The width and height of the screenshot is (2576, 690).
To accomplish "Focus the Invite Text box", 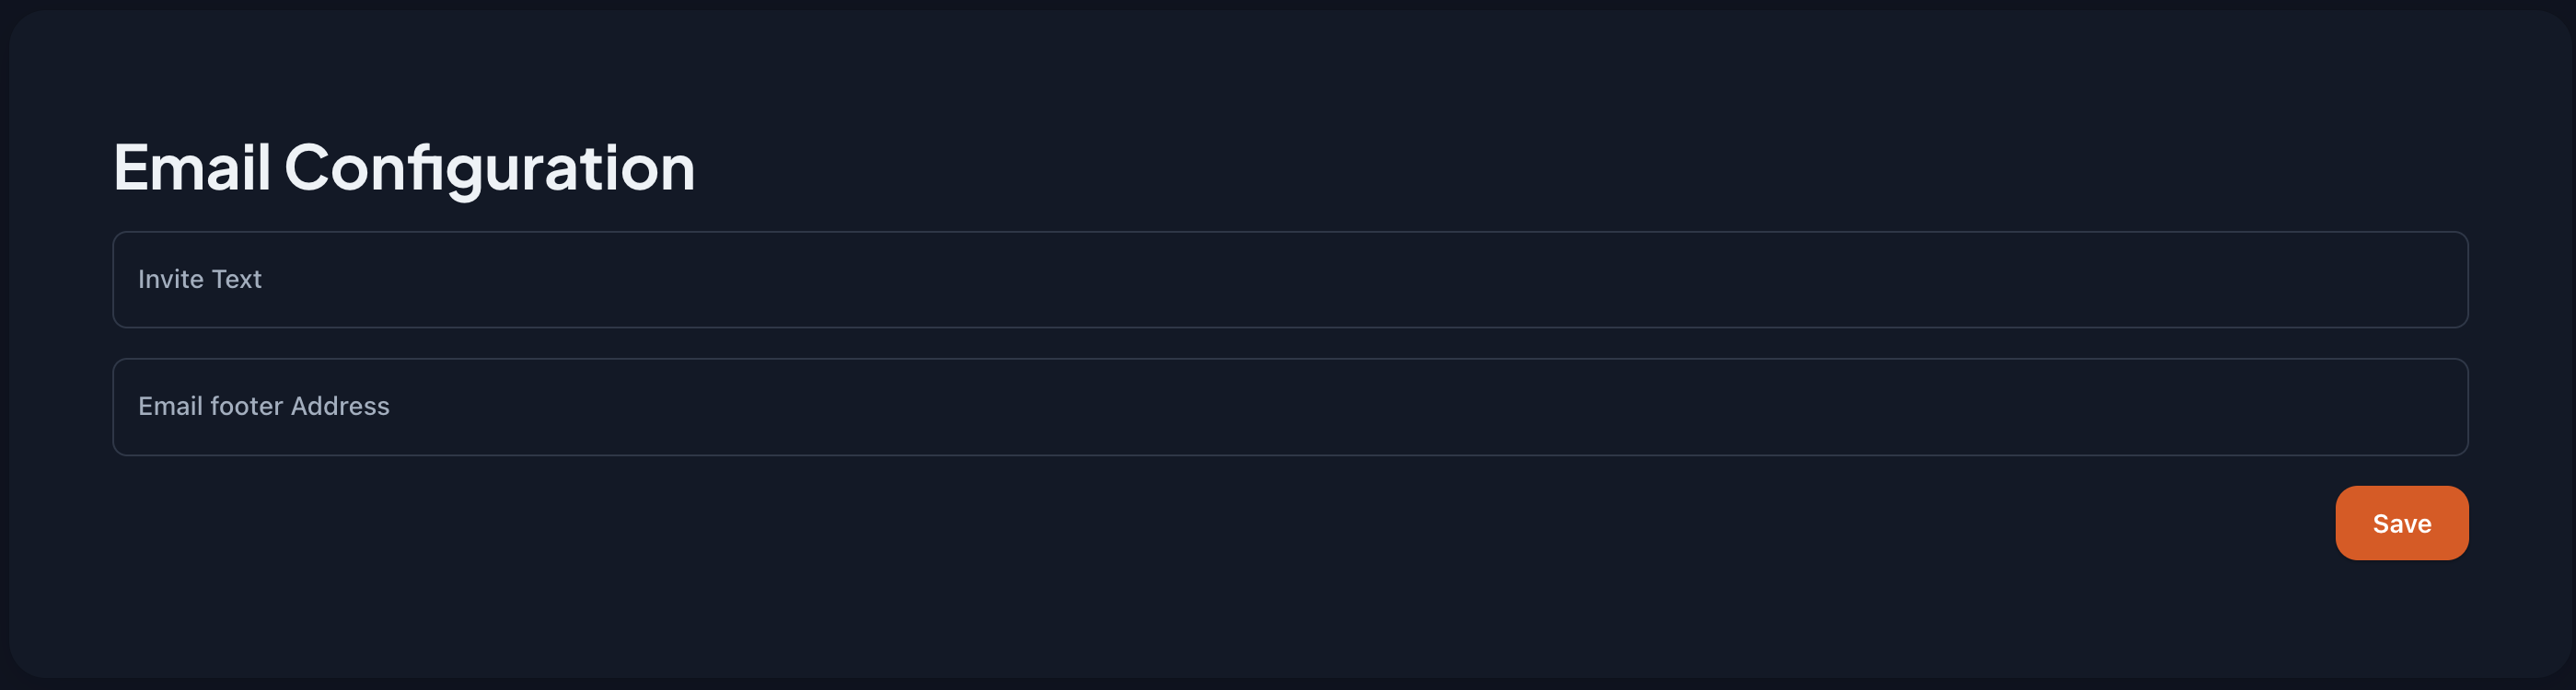I will pos(1289,280).
